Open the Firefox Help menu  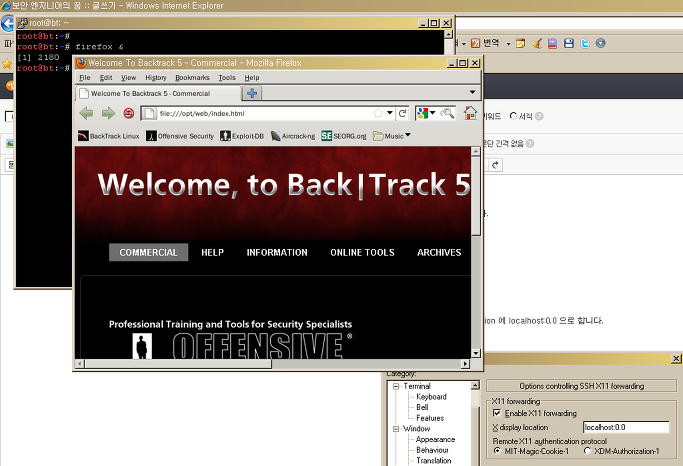(251, 78)
